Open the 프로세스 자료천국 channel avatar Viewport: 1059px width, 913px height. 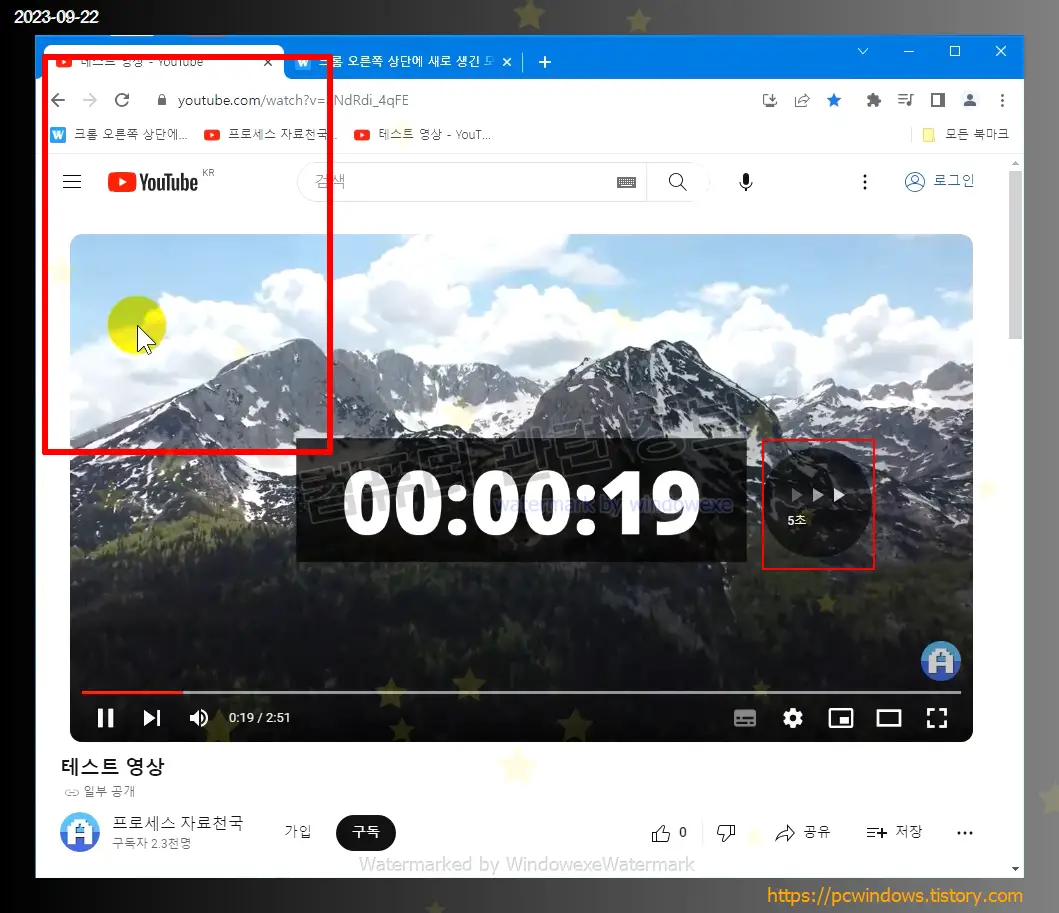(x=80, y=832)
